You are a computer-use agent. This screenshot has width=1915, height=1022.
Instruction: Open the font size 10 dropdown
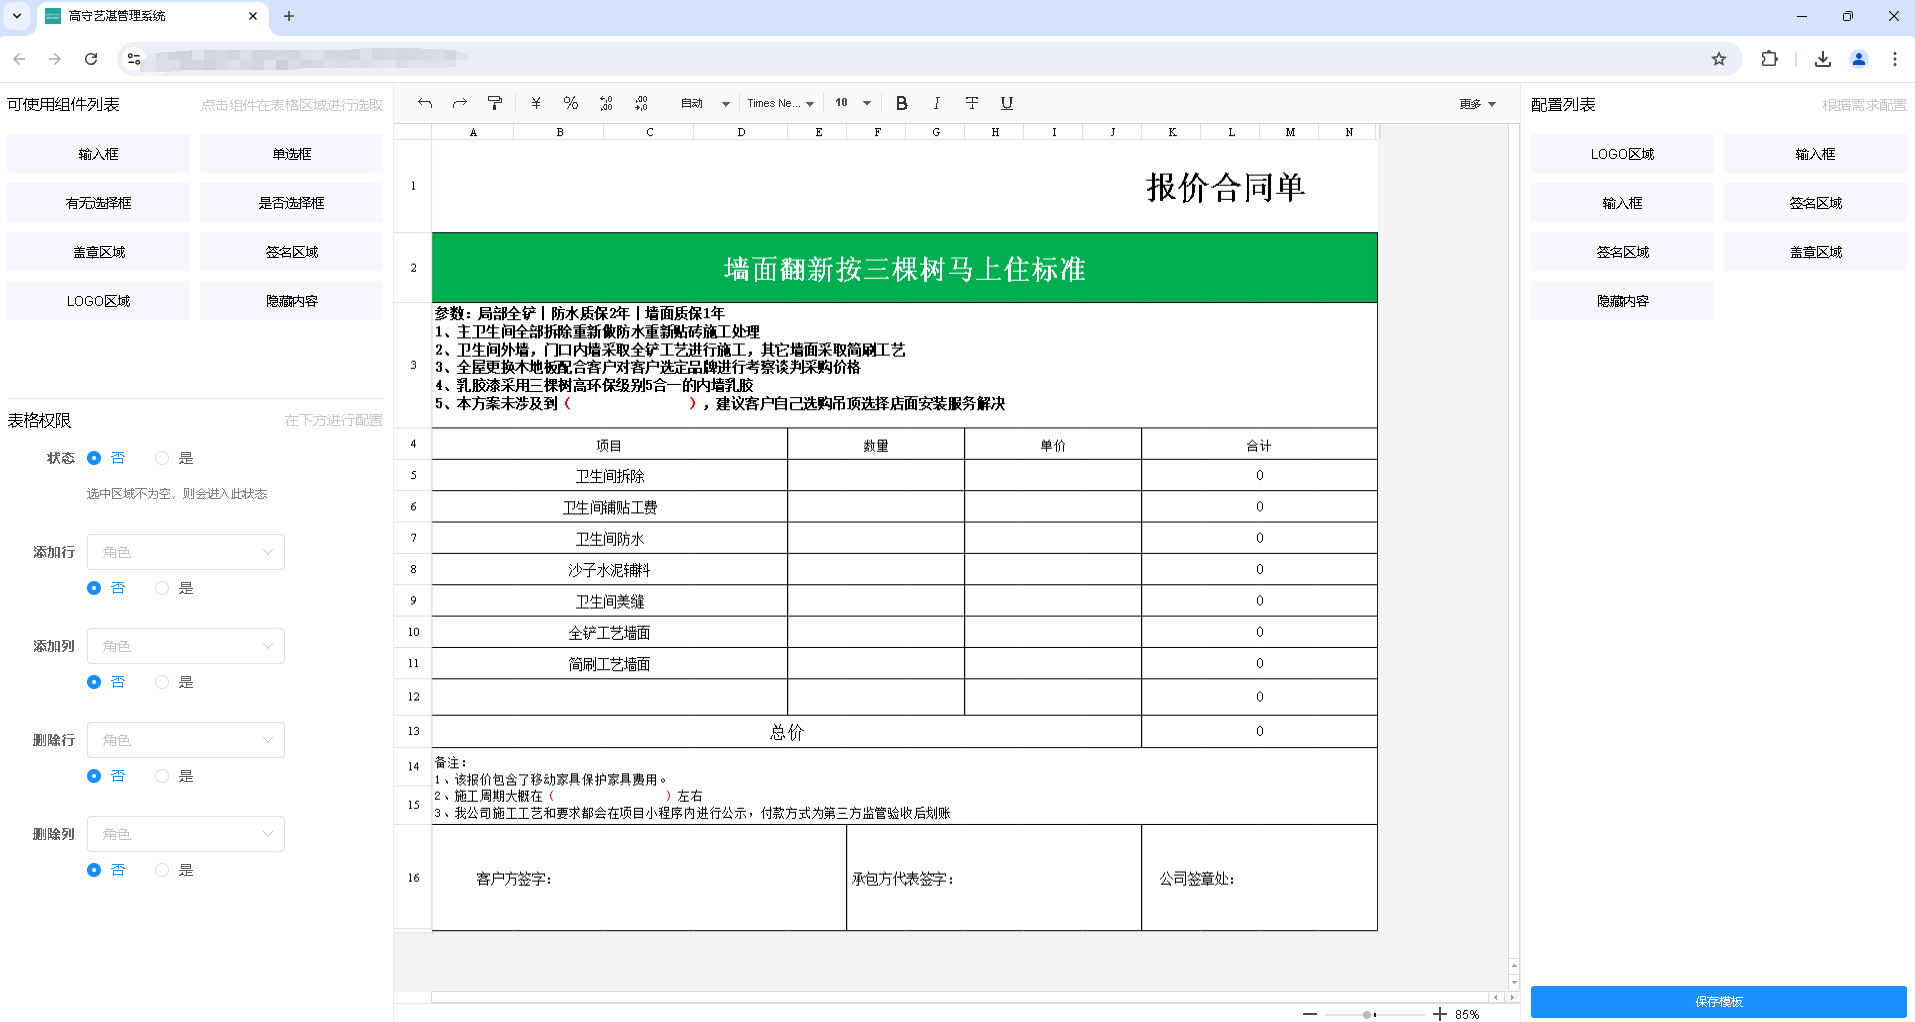click(x=853, y=103)
